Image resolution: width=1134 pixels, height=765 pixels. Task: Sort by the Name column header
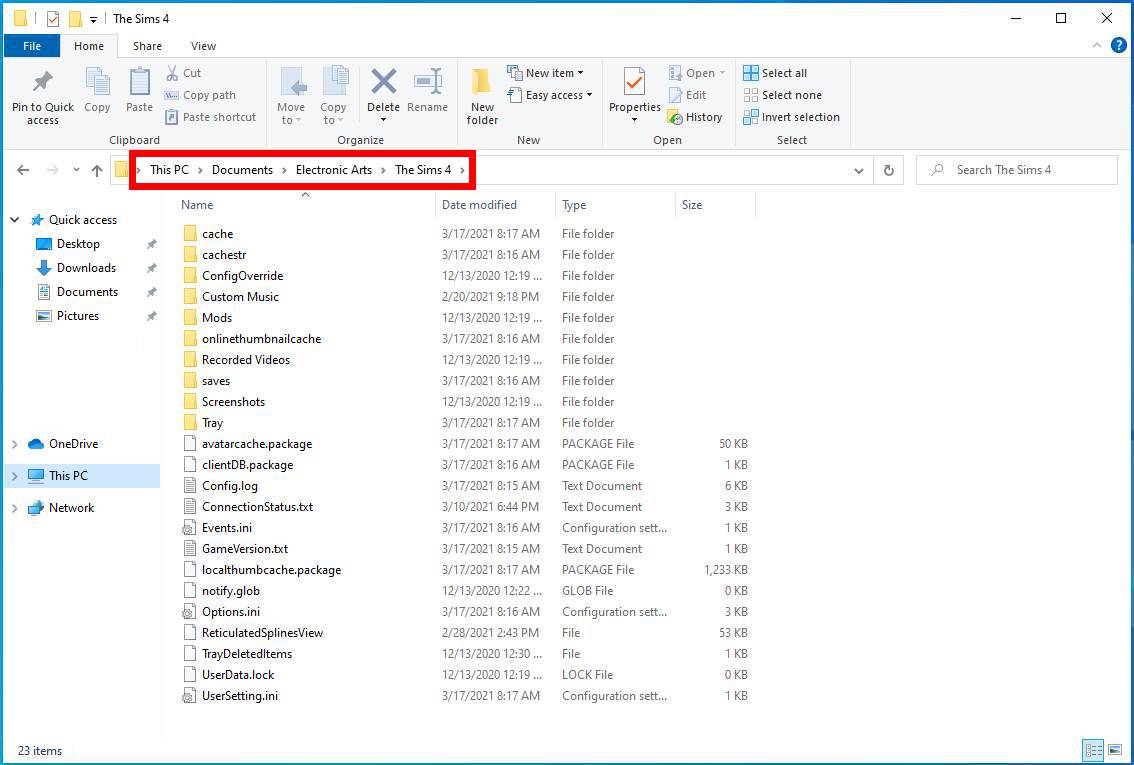[x=305, y=205]
